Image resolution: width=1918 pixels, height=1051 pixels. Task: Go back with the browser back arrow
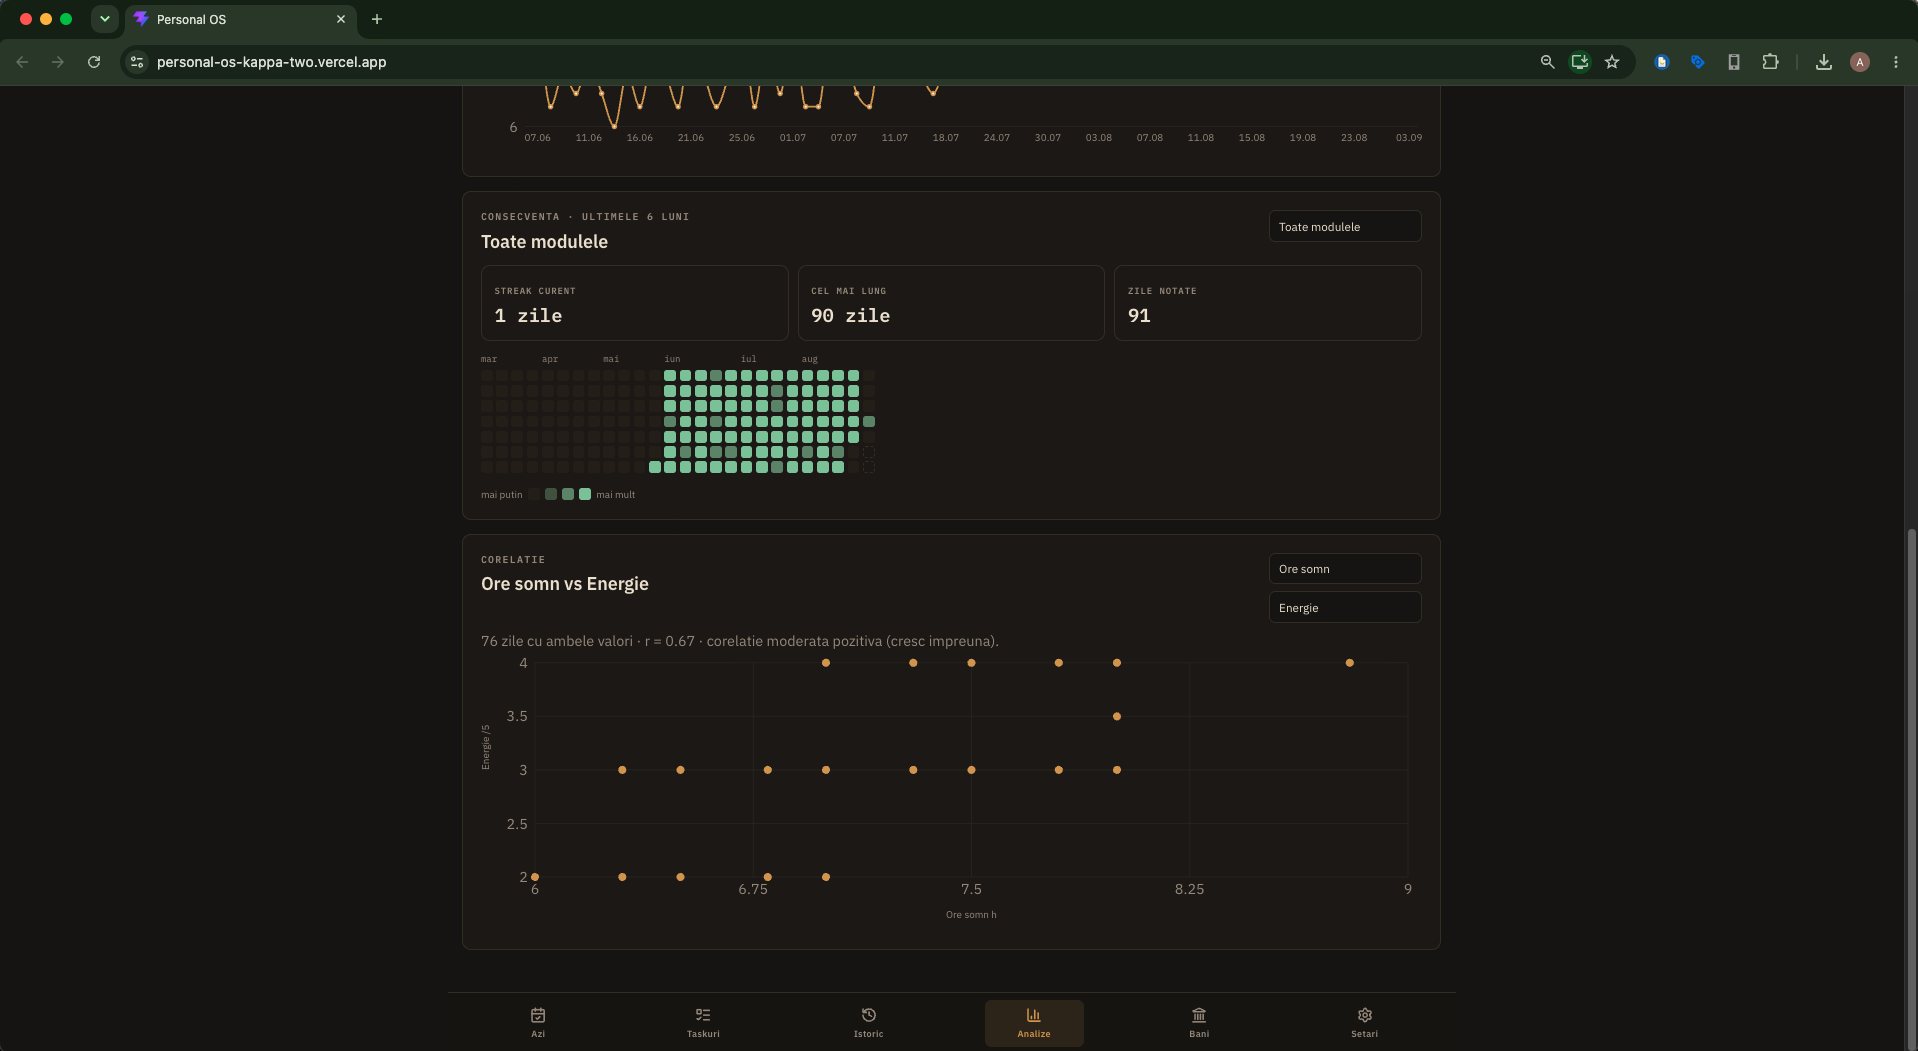click(22, 62)
